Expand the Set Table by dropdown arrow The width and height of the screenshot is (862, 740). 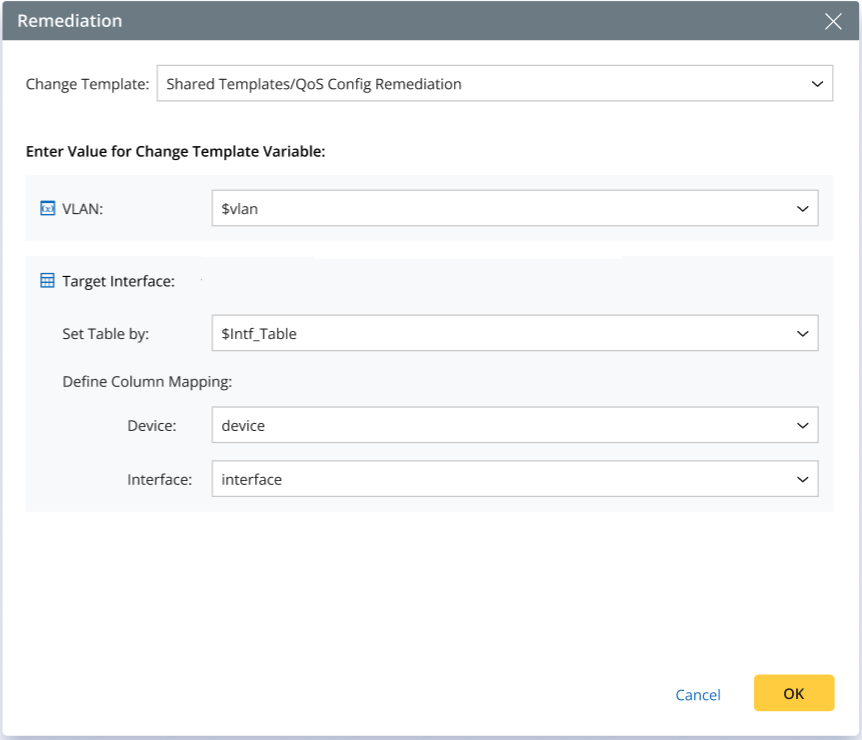[802, 334]
